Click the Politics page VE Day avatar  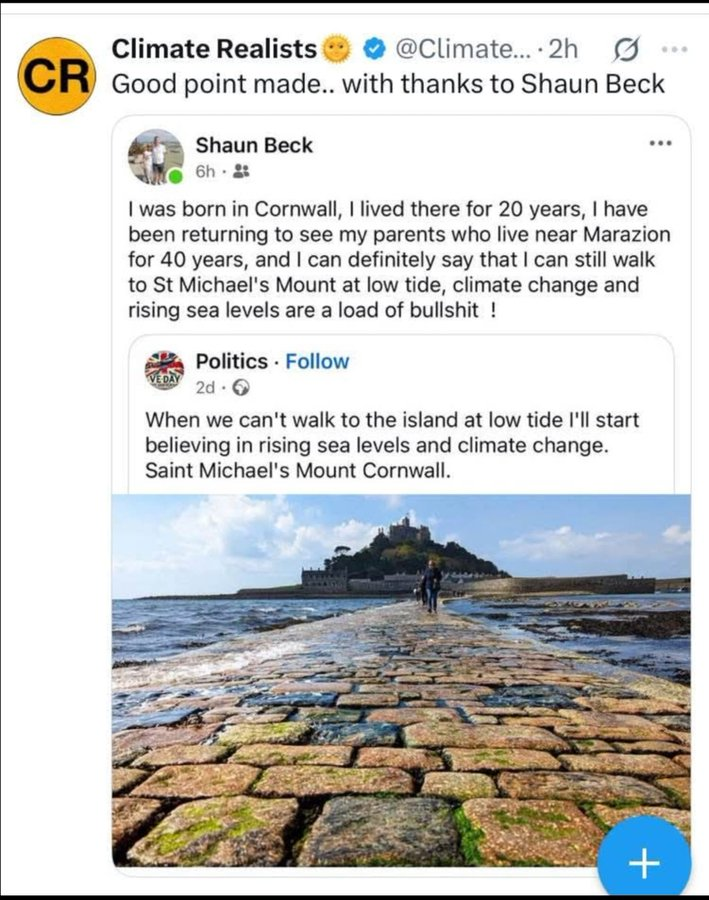(164, 370)
